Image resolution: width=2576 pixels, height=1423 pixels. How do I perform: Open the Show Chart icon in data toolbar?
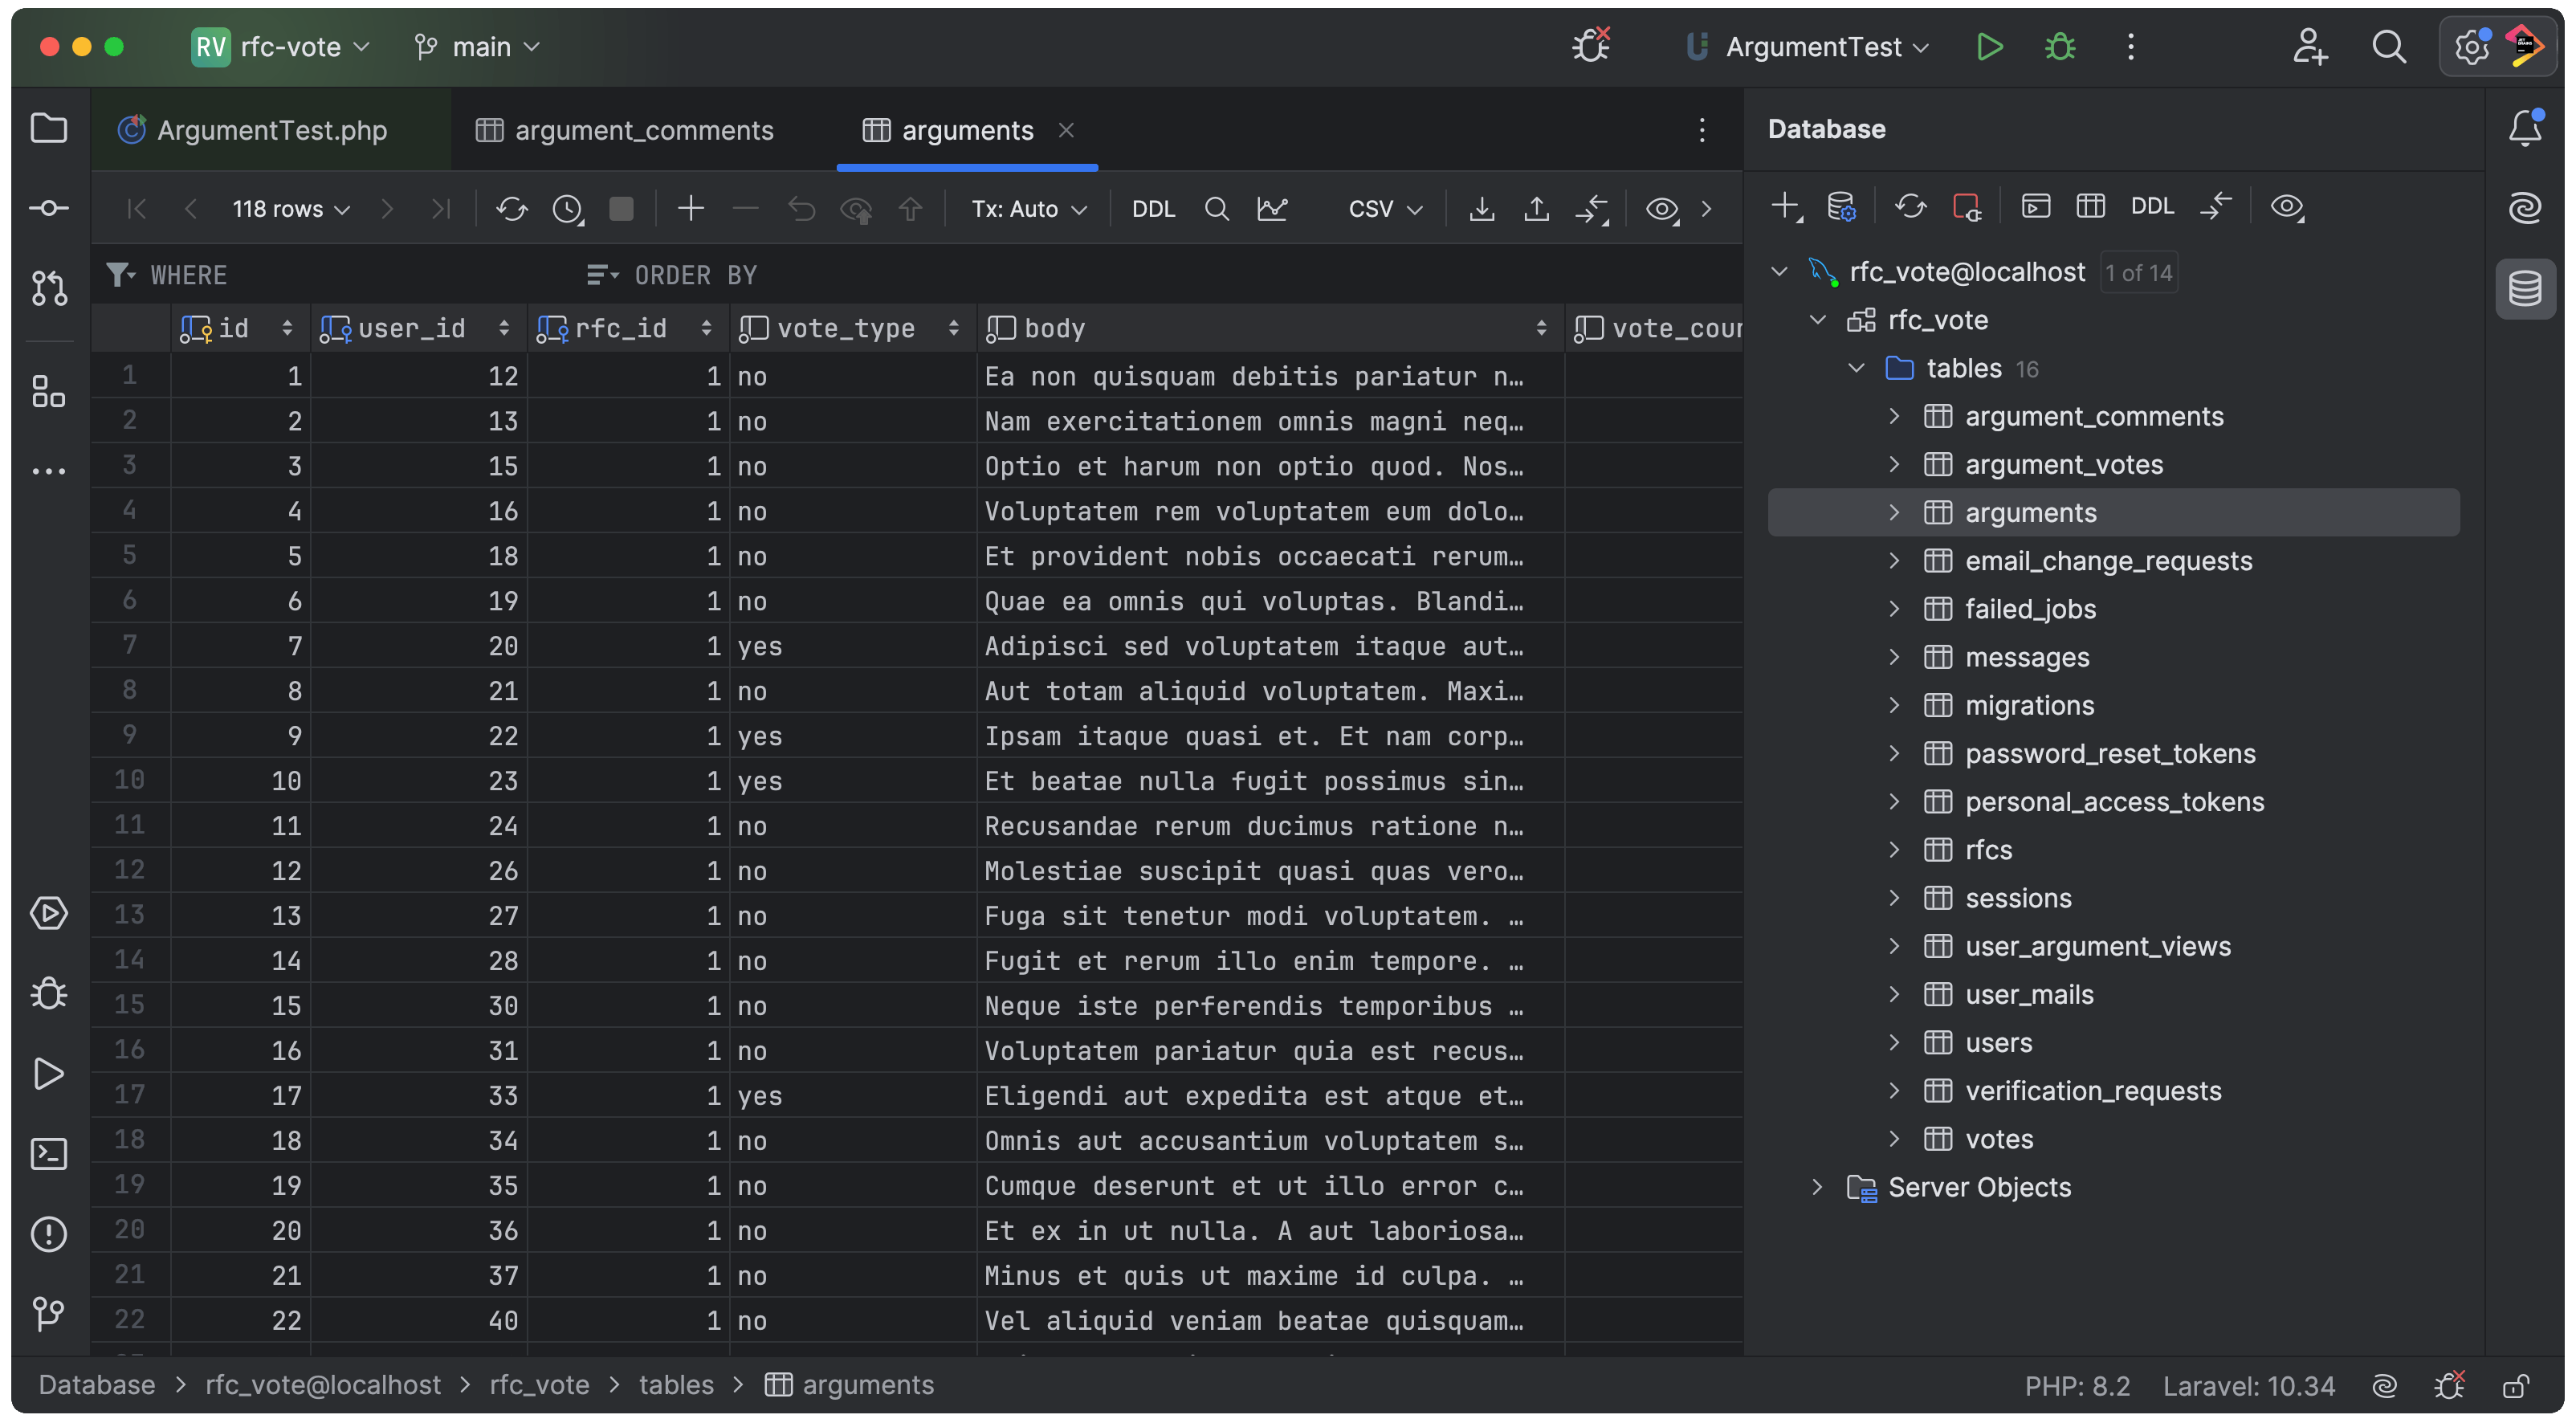click(1272, 208)
